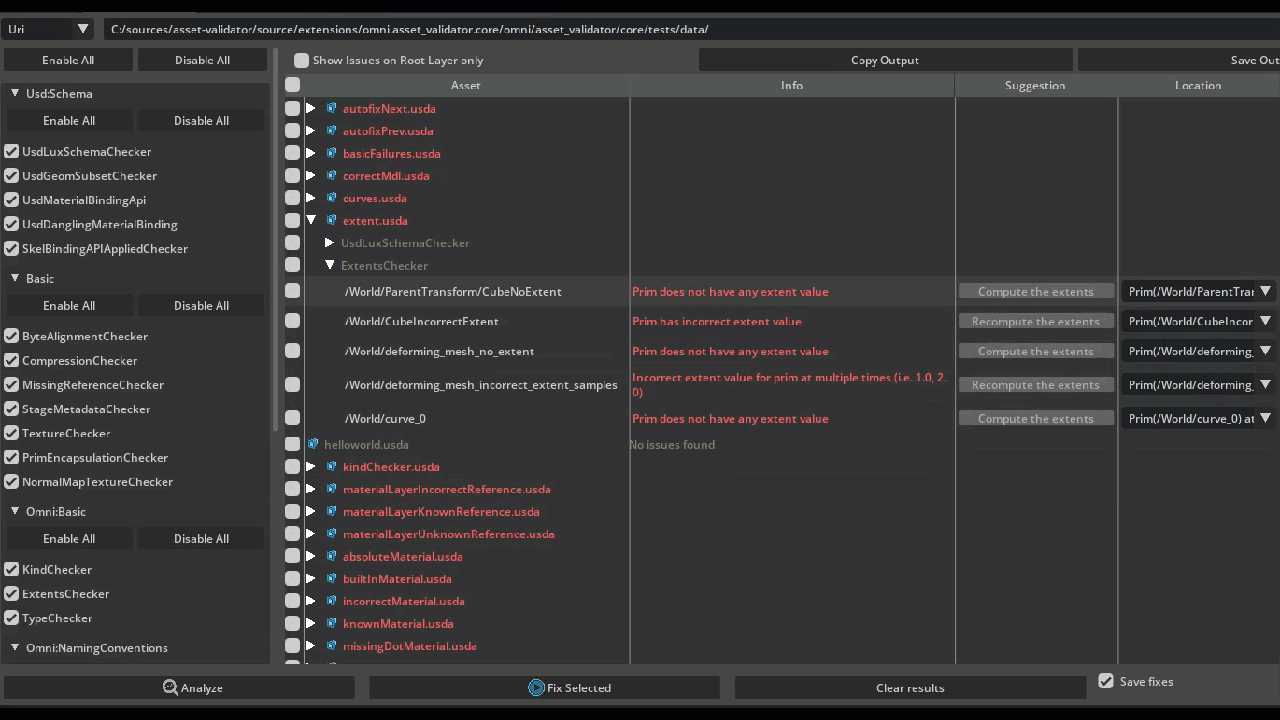This screenshot has width=1280, height=720.
Task: Uncheck the Save fixes option
Action: (1106, 681)
